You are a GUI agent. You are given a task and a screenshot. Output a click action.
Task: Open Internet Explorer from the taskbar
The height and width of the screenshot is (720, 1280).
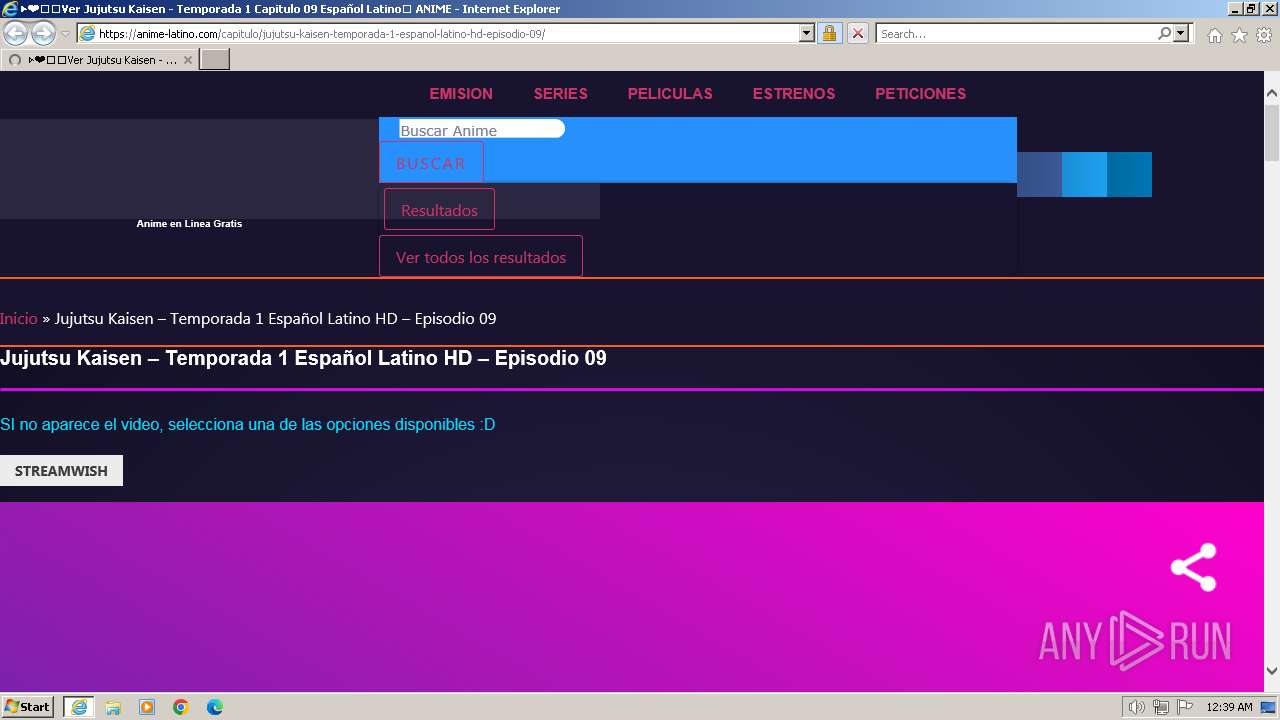pyautogui.click(x=79, y=707)
